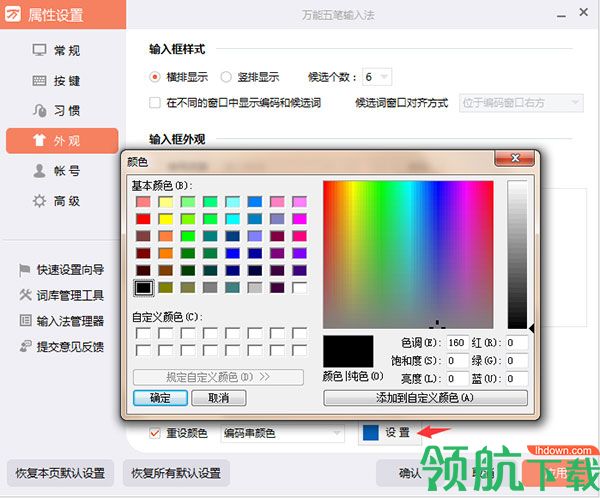Switch to 习惯 settings tab
Screen dimensions: 600x498
click(x=62, y=111)
